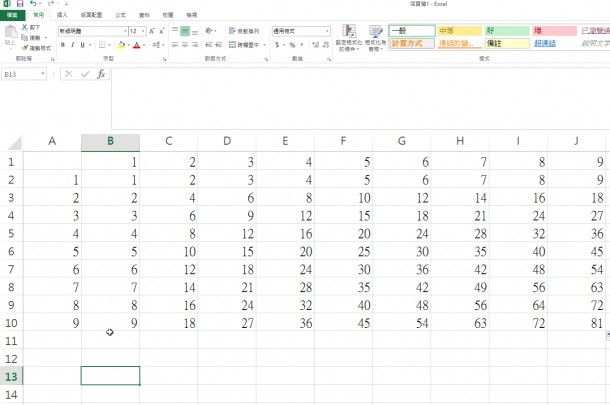
Task: Switch to the Data ribbon tab
Action: pyautogui.click(x=144, y=15)
